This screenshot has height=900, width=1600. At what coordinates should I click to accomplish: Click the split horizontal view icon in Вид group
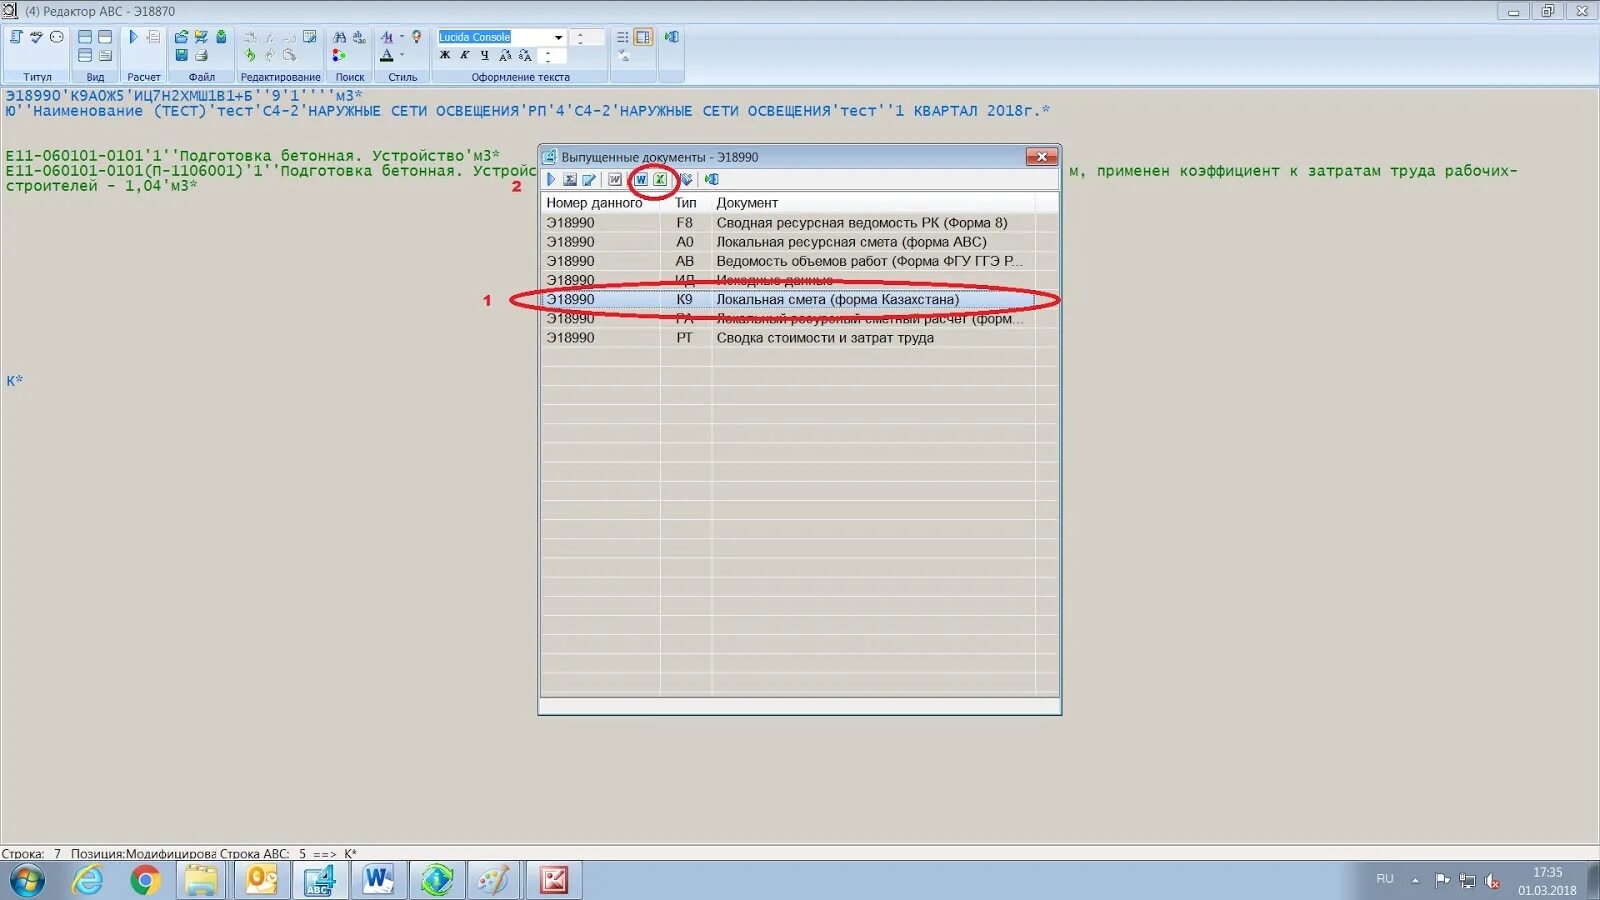coord(85,37)
